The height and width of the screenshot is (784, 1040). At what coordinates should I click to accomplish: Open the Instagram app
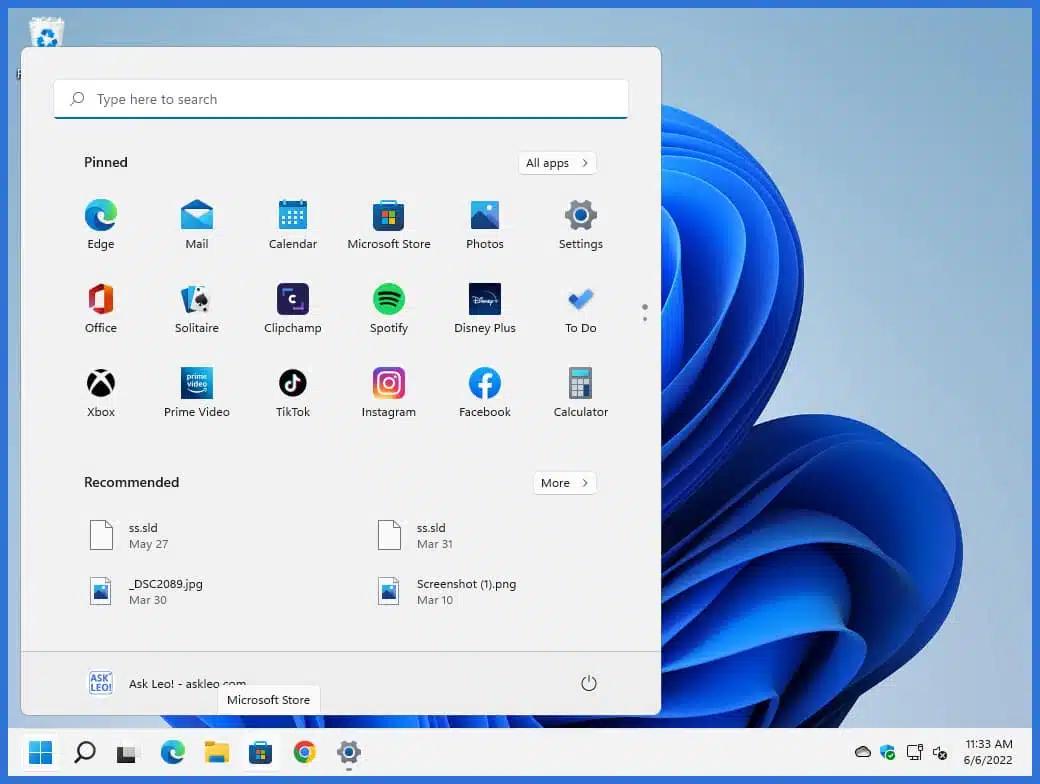389,393
